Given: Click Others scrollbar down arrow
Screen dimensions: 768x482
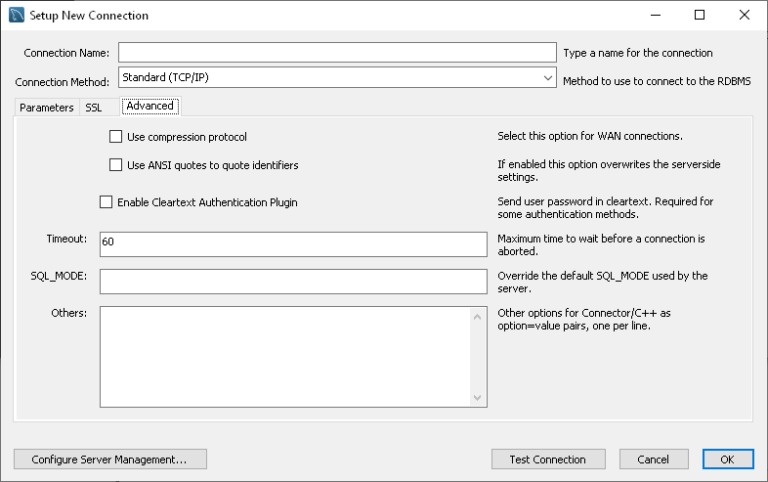Looking at the screenshot, I should coord(478,398).
